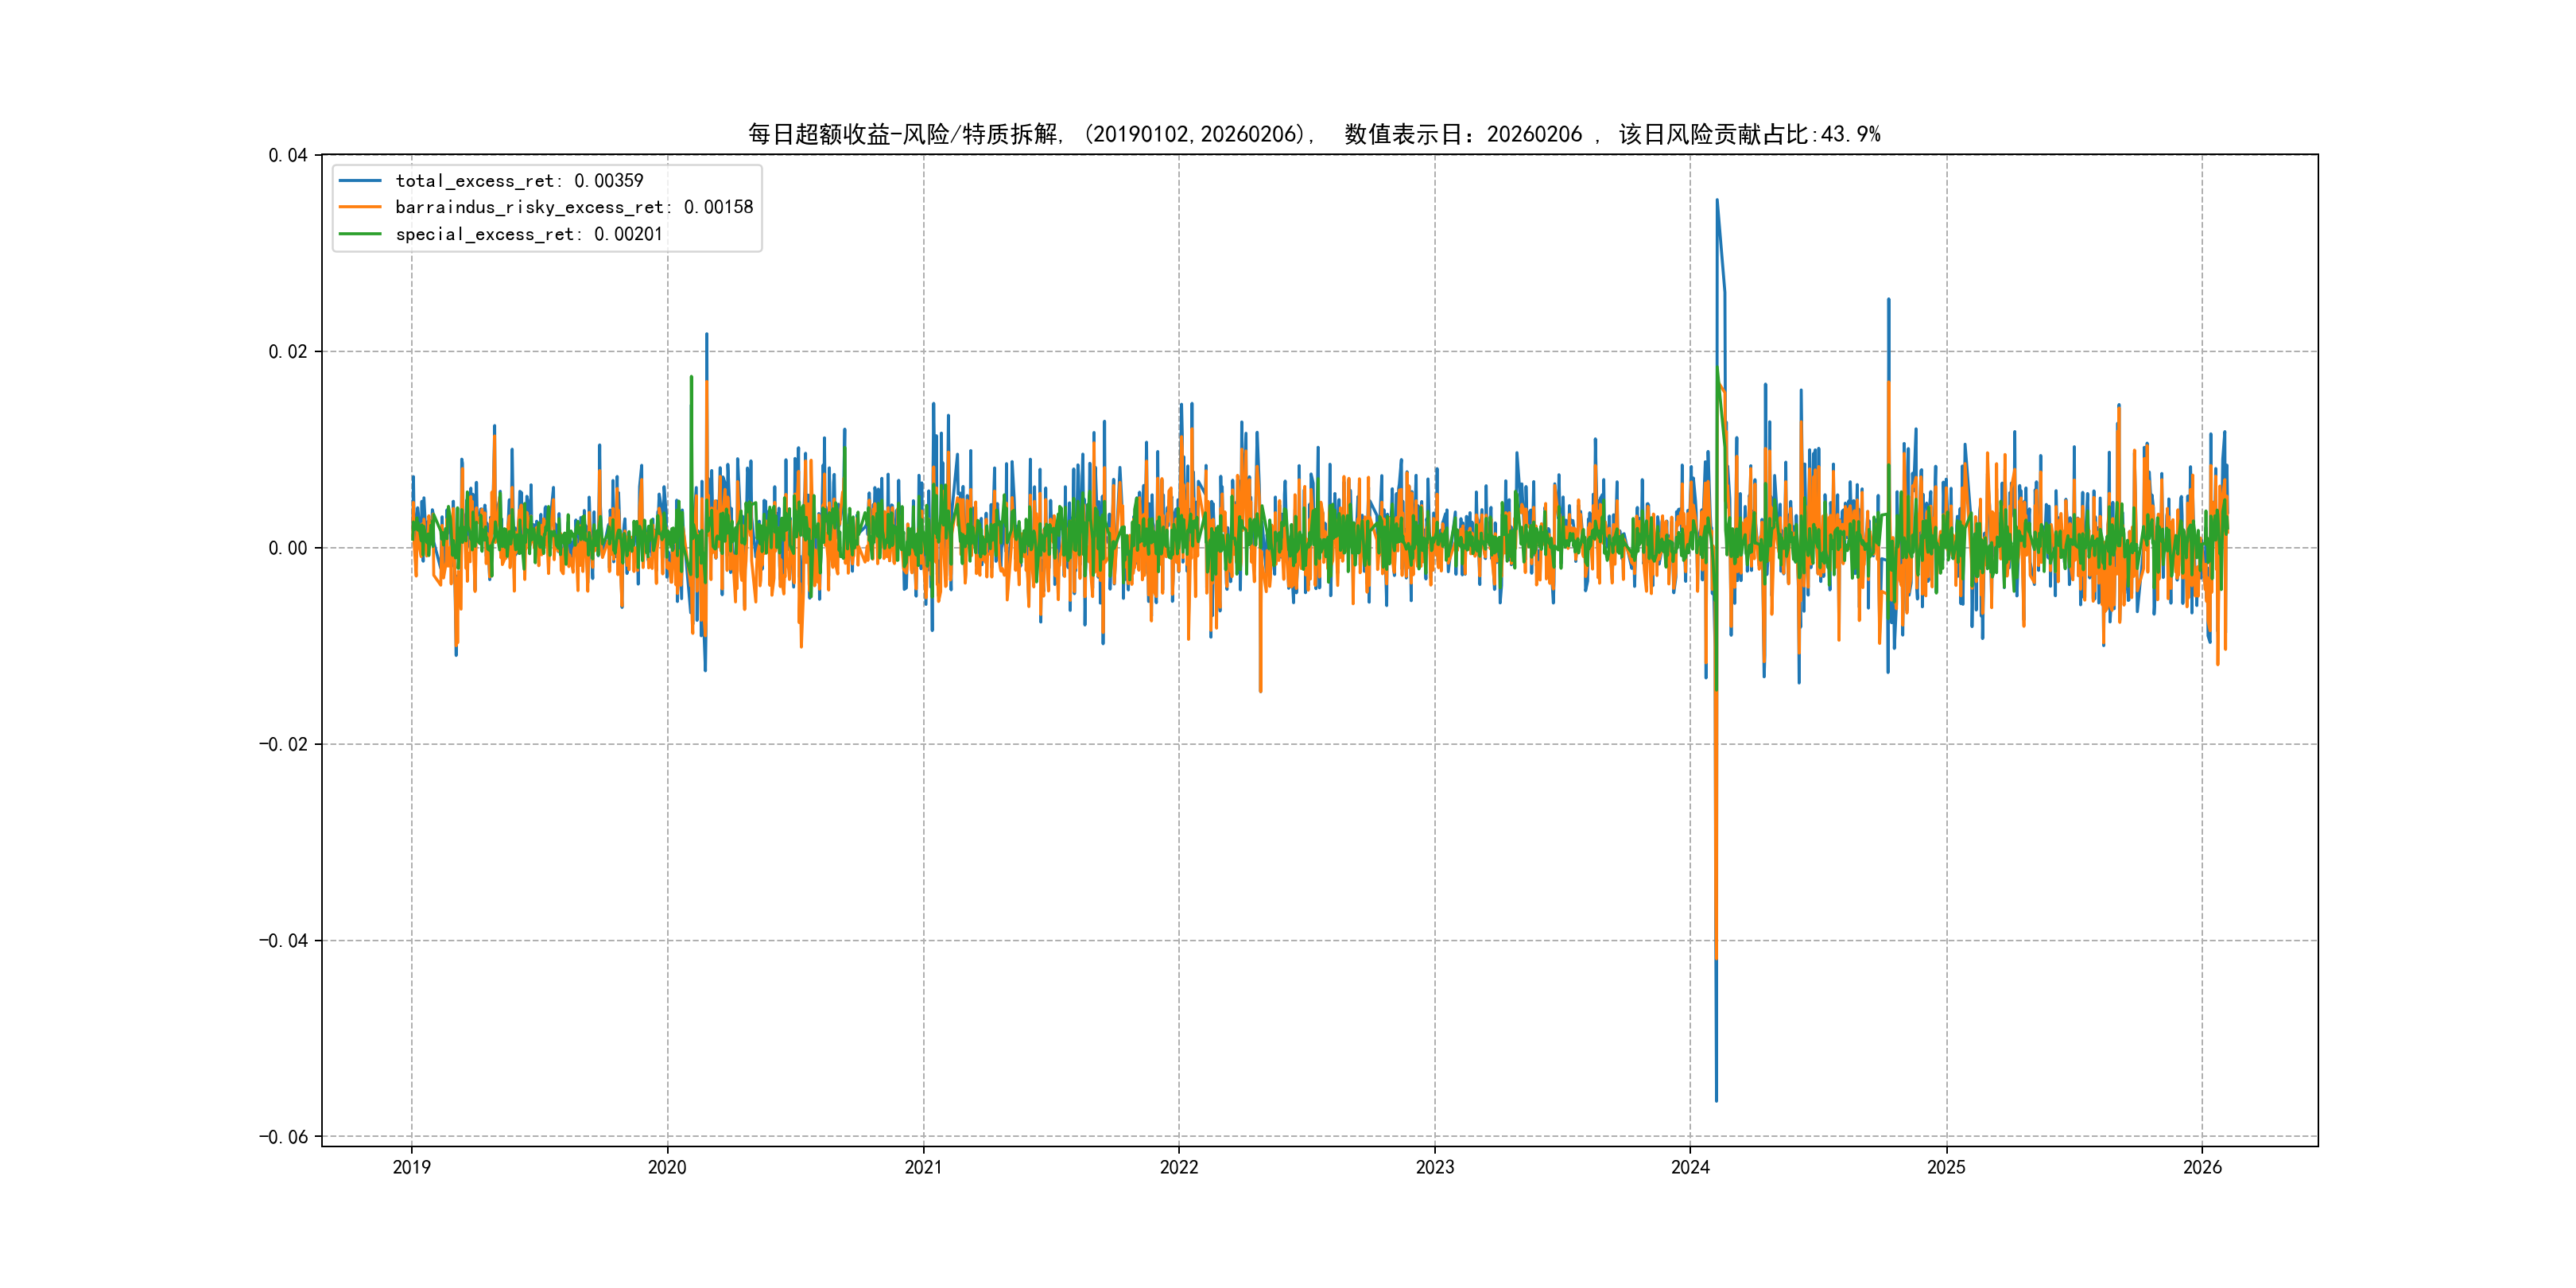Click the green special_excess_ret legend line
Screen dimensions: 2576x1288
point(360,234)
